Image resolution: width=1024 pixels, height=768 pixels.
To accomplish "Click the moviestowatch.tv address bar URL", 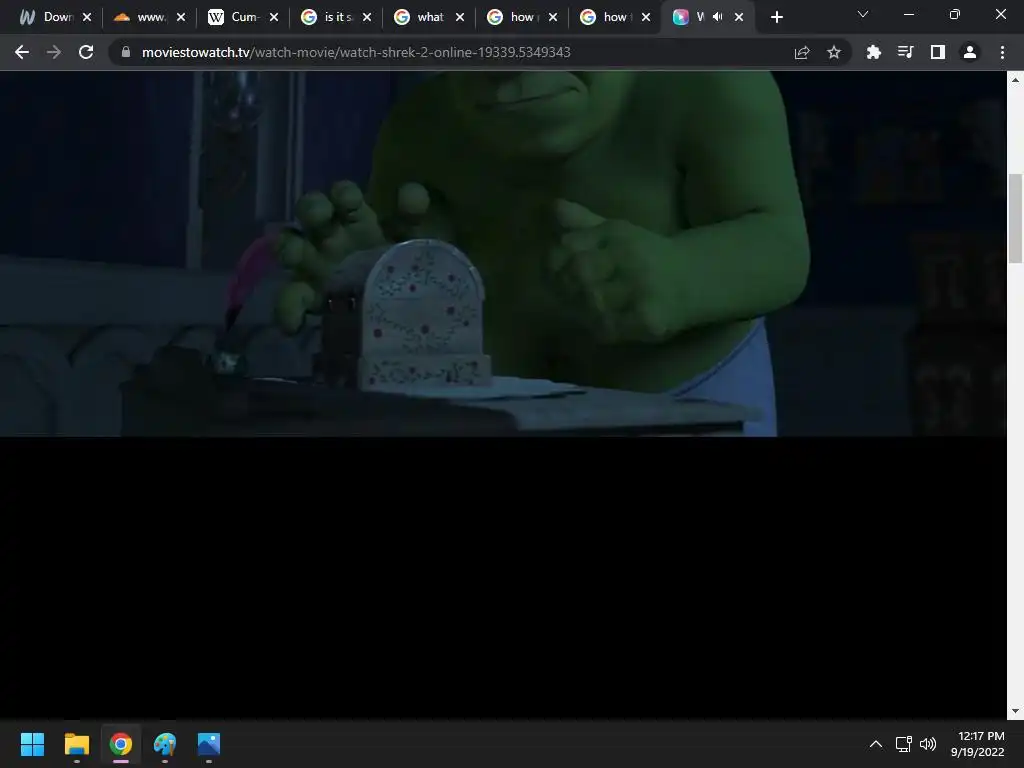I will [x=356, y=52].
